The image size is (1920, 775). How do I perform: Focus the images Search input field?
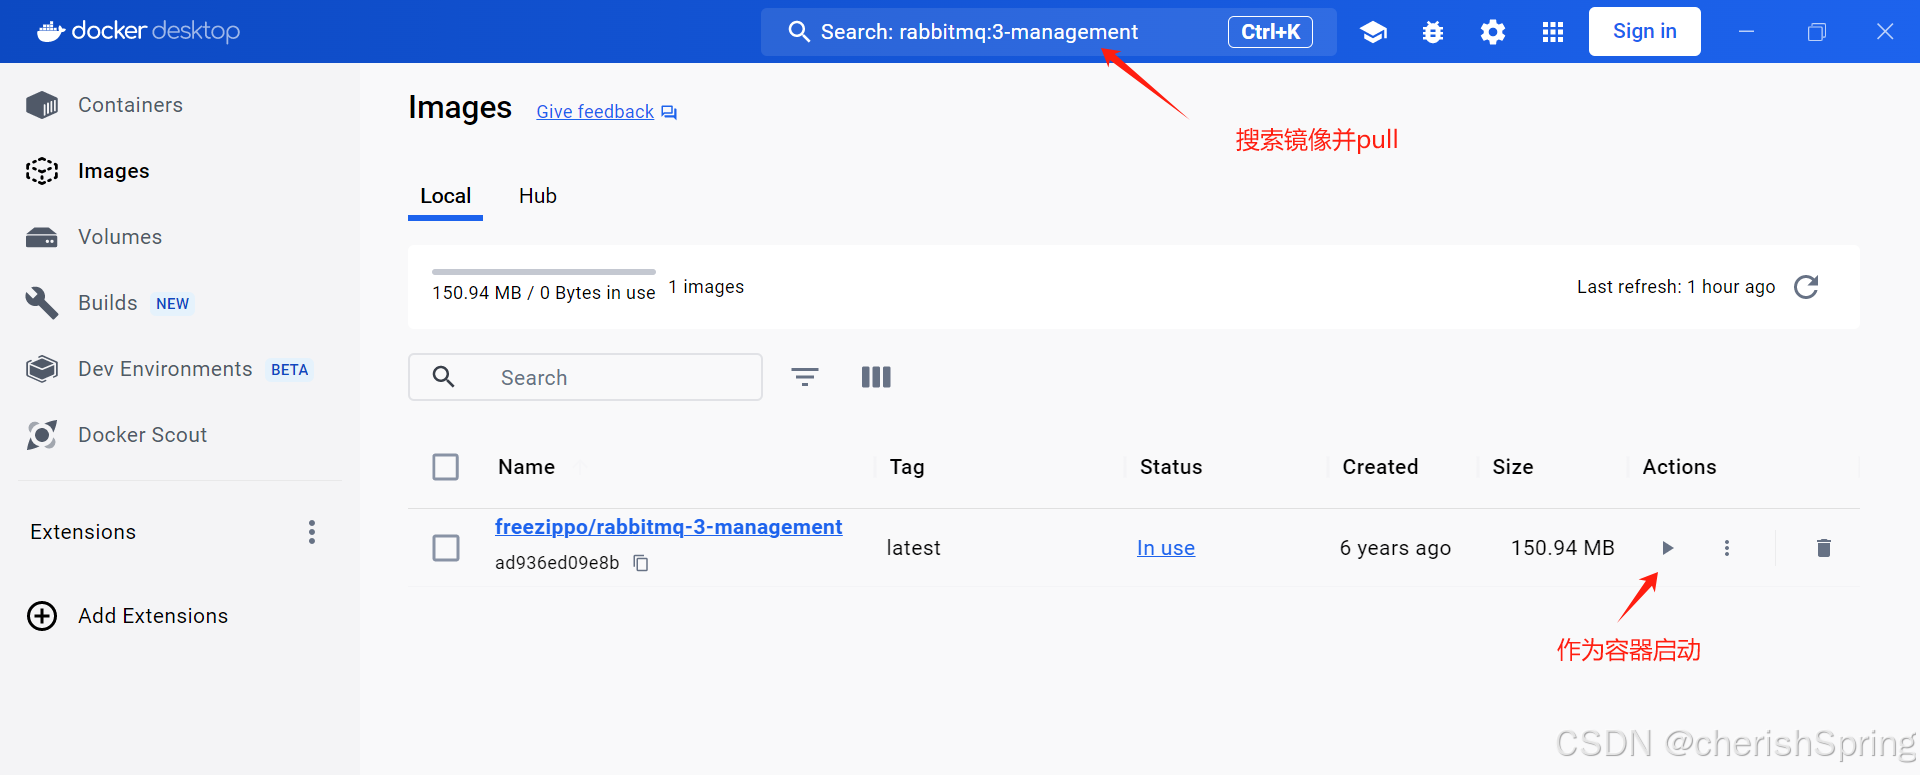coord(586,377)
